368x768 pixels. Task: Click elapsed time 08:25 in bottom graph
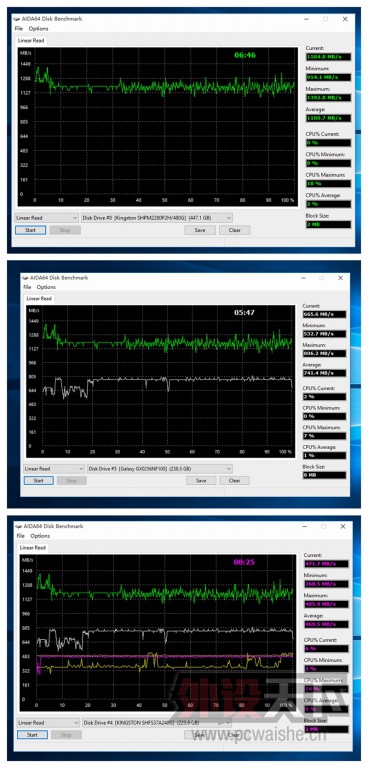[244, 562]
